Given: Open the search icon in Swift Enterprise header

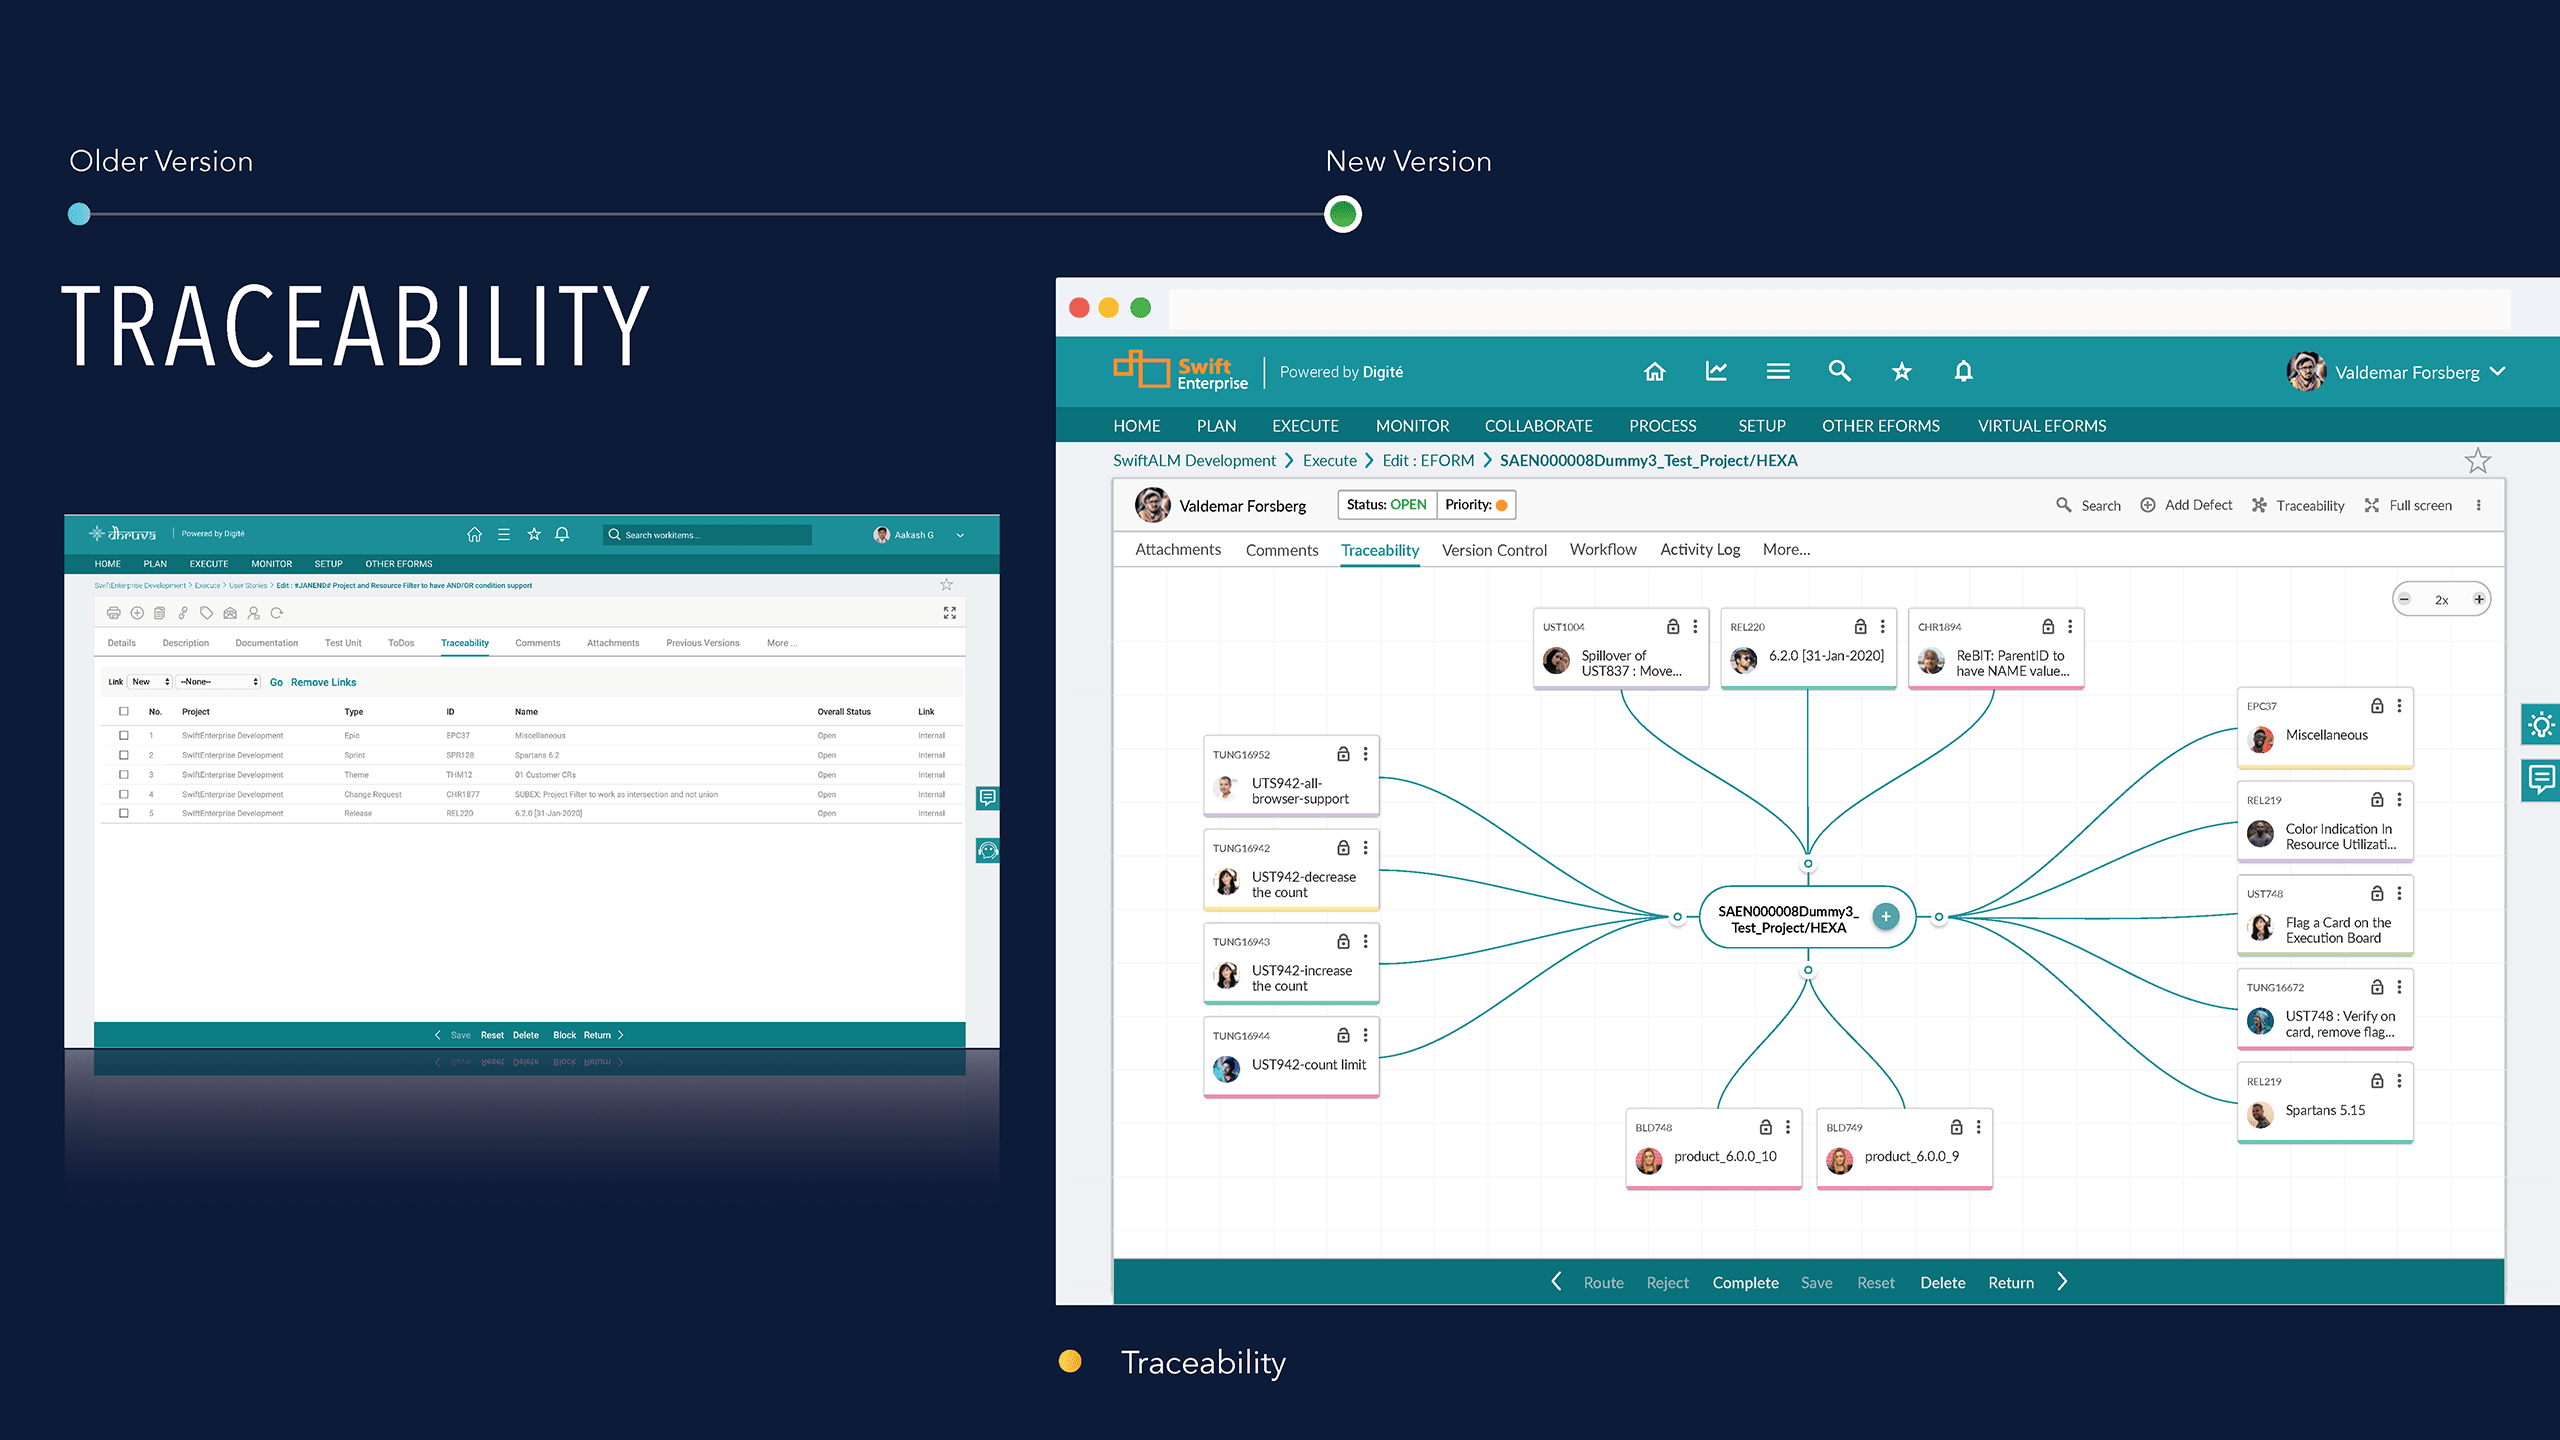Looking at the screenshot, I should click(1840, 371).
